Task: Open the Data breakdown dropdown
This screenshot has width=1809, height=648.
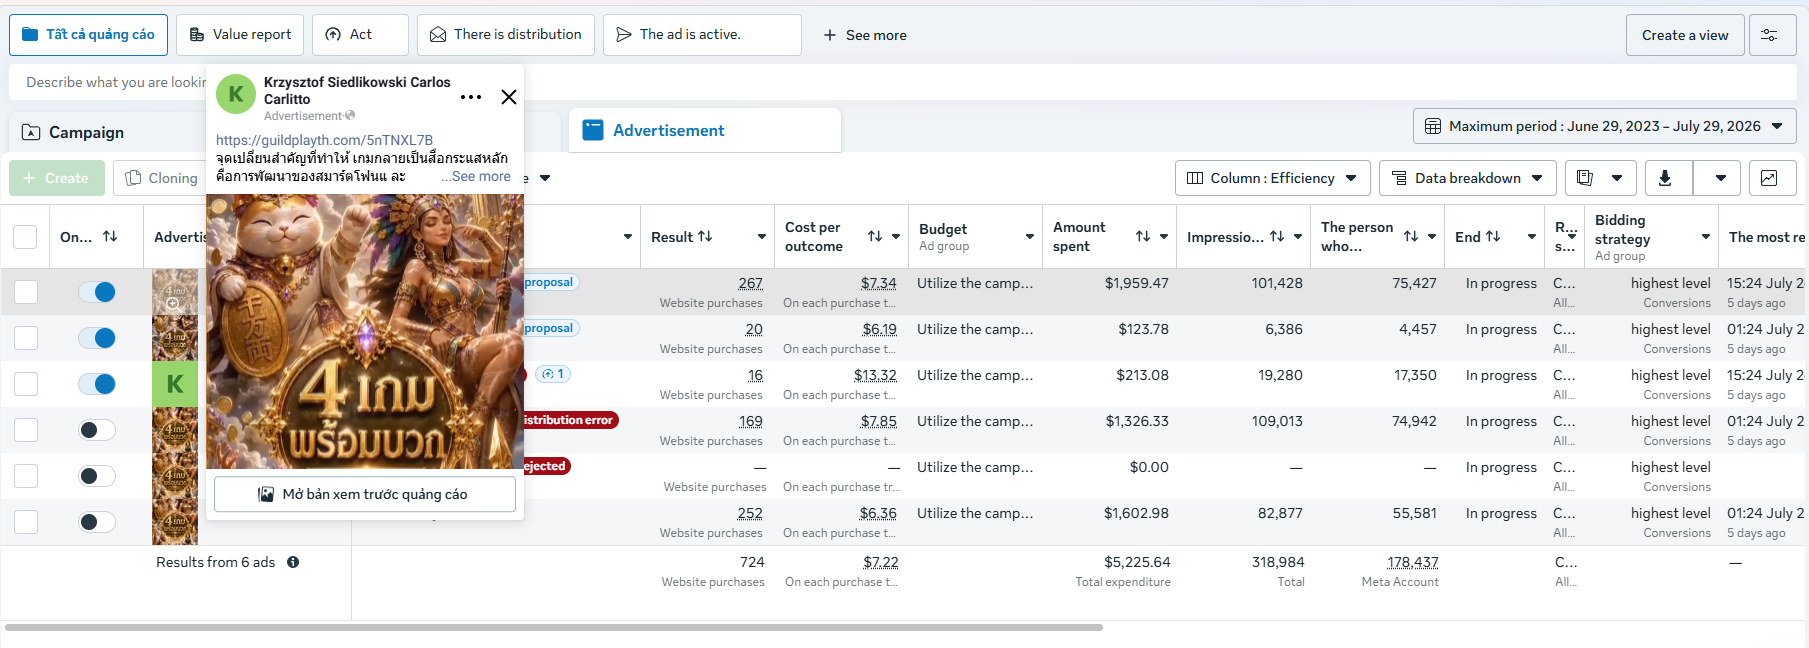Action: (x=1468, y=178)
